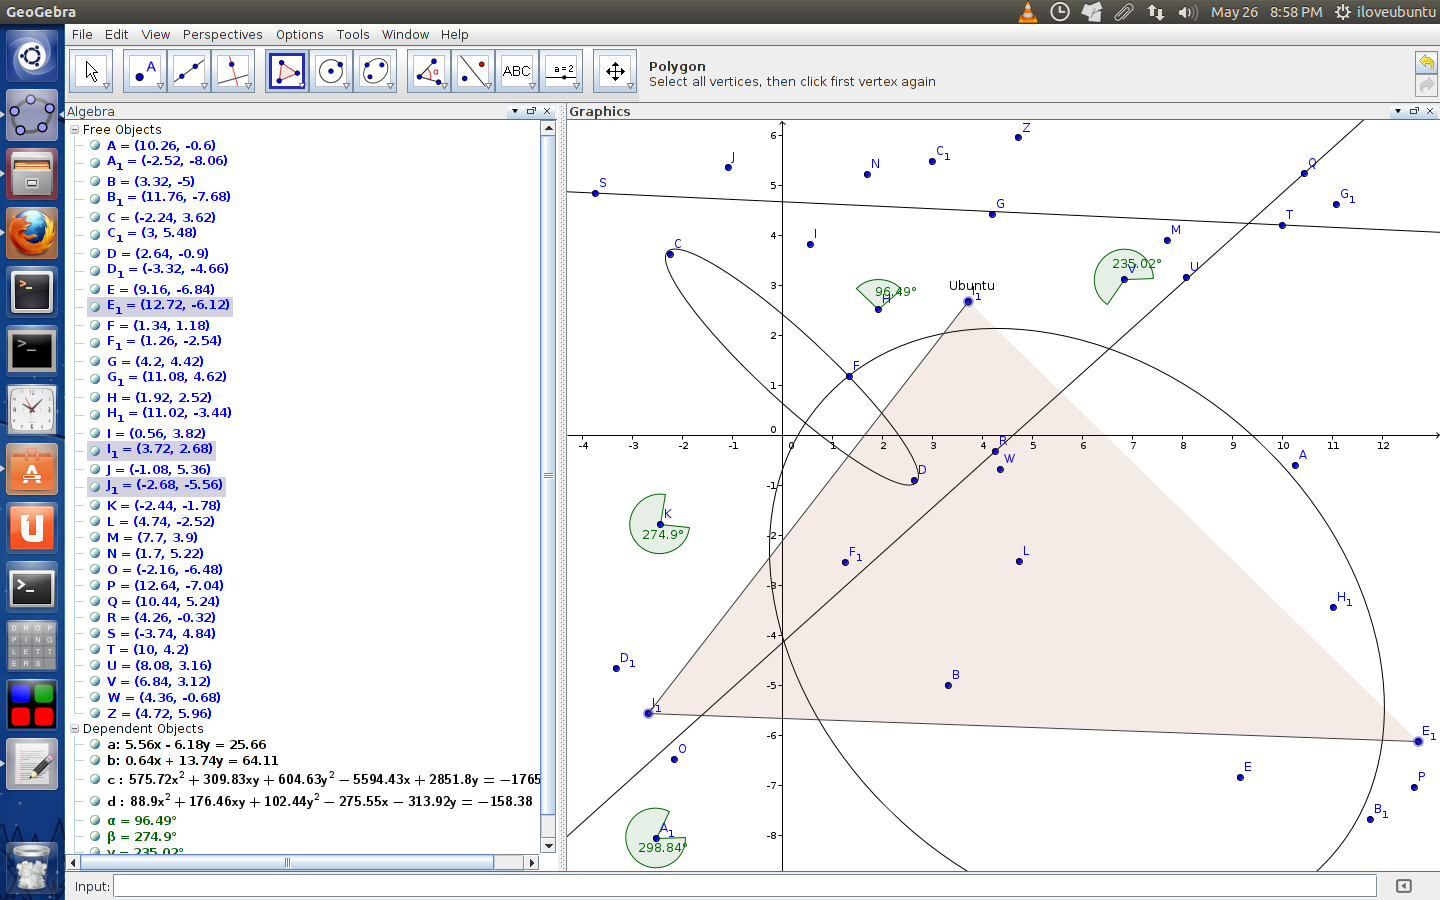Activate the ABC Insert Text tool
This screenshot has height=900, width=1440.
516,71
